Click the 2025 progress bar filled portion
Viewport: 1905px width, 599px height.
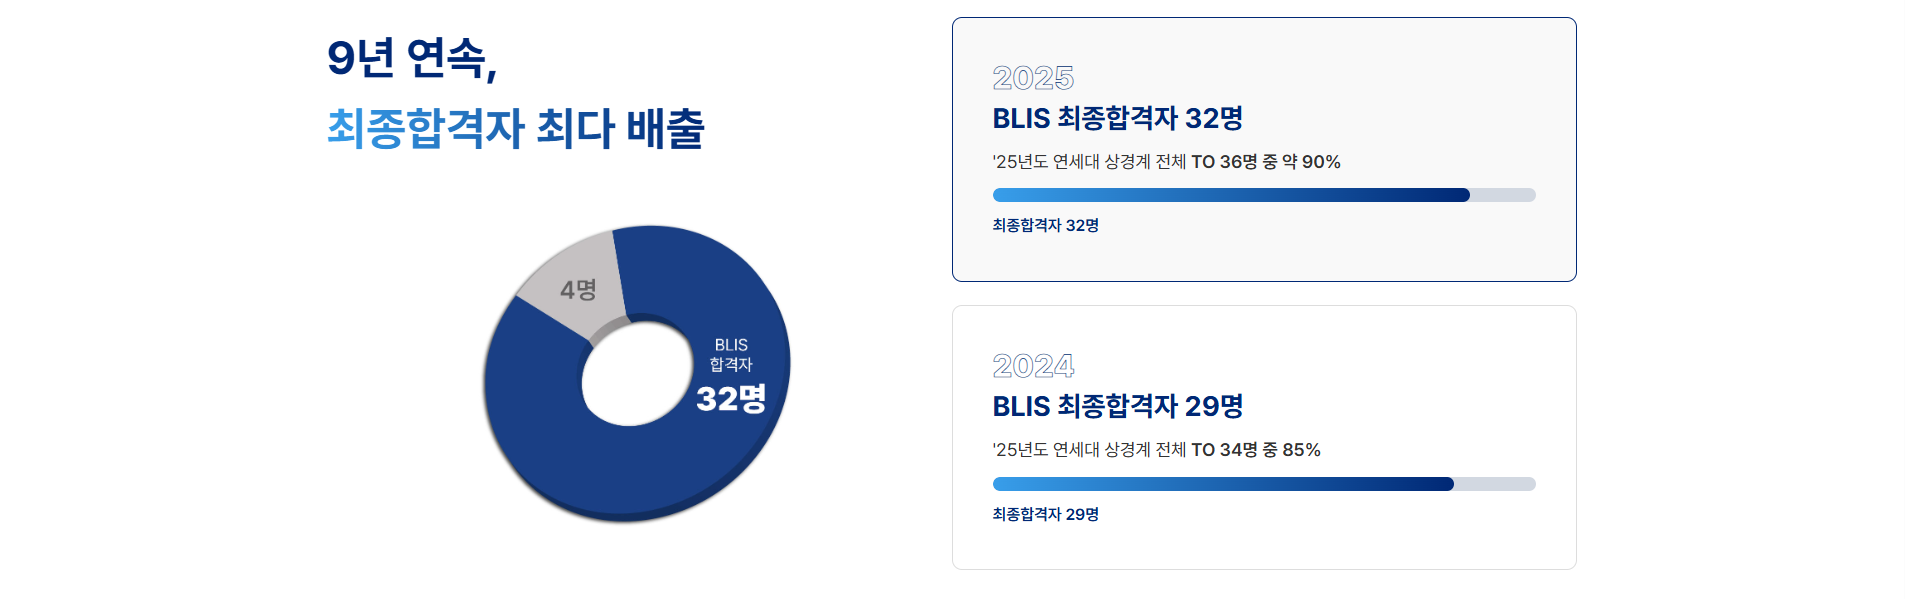pos(1230,195)
